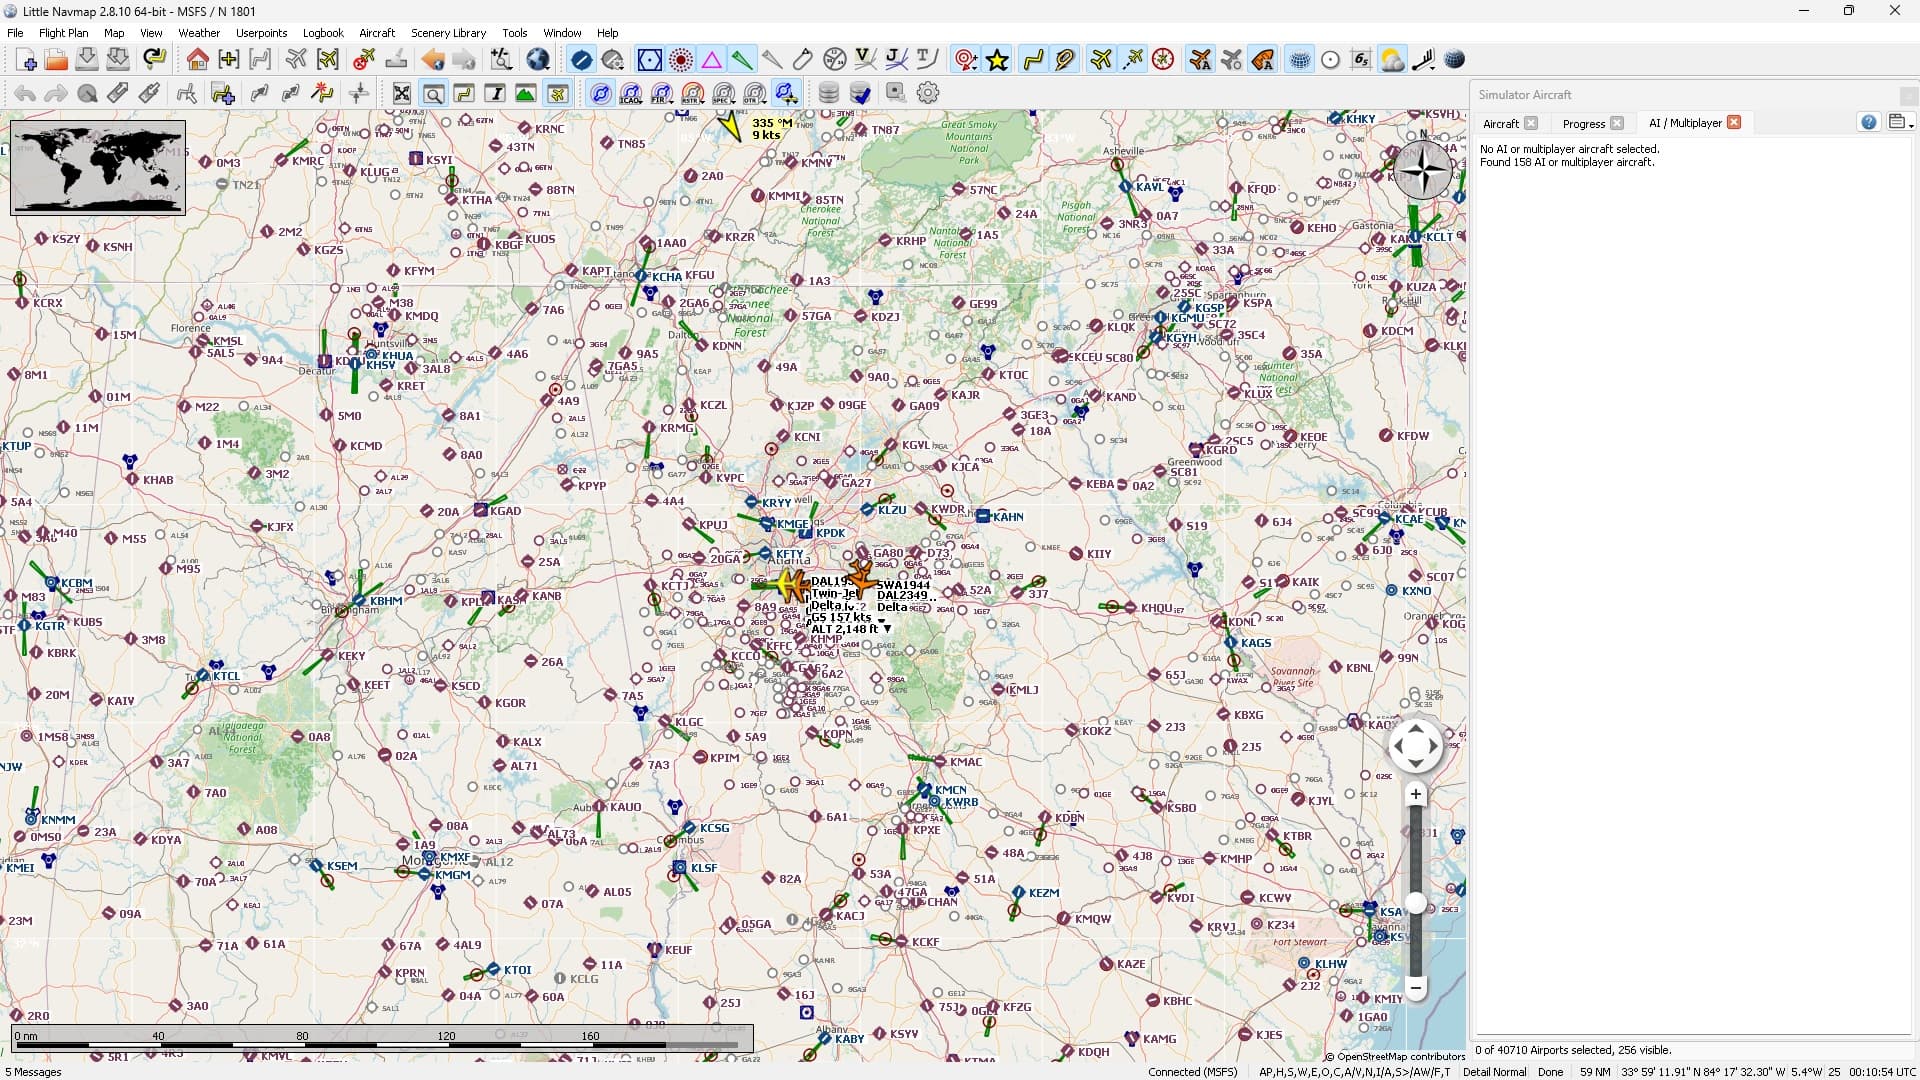Click the Home view house icon
Image resolution: width=1920 pixels, height=1080 pixels.
point(197,60)
